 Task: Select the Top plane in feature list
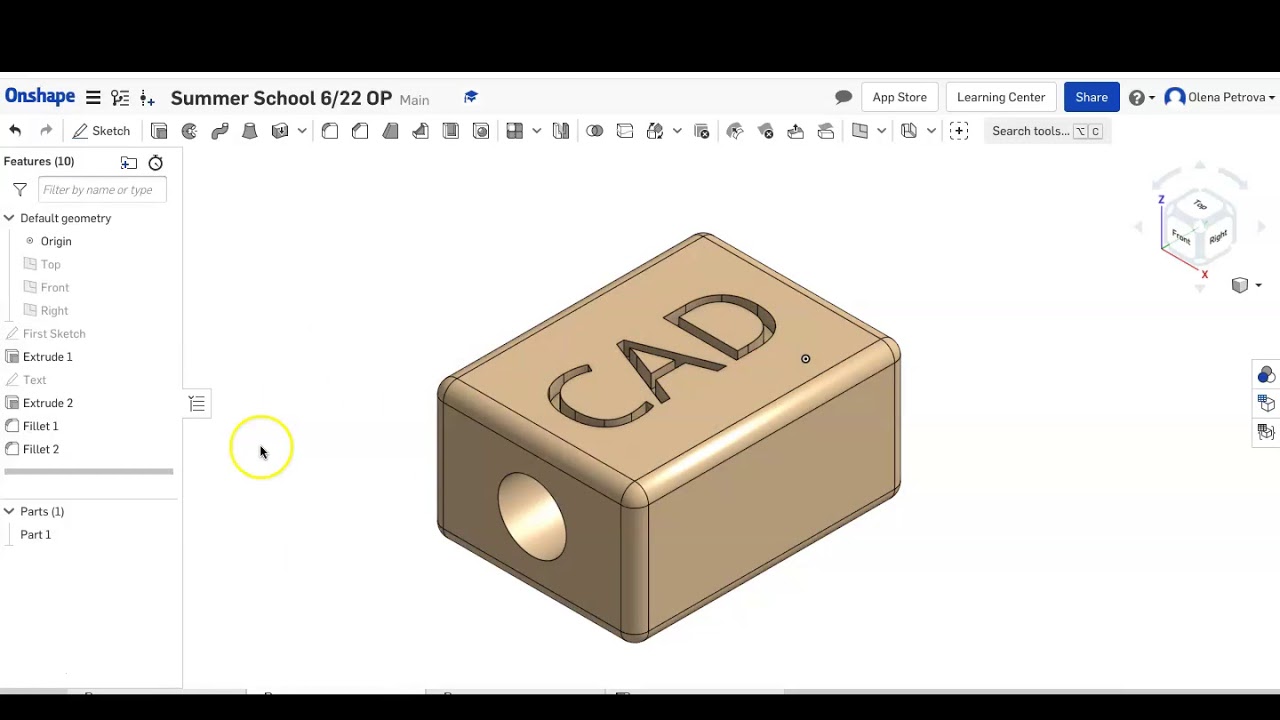pos(51,264)
